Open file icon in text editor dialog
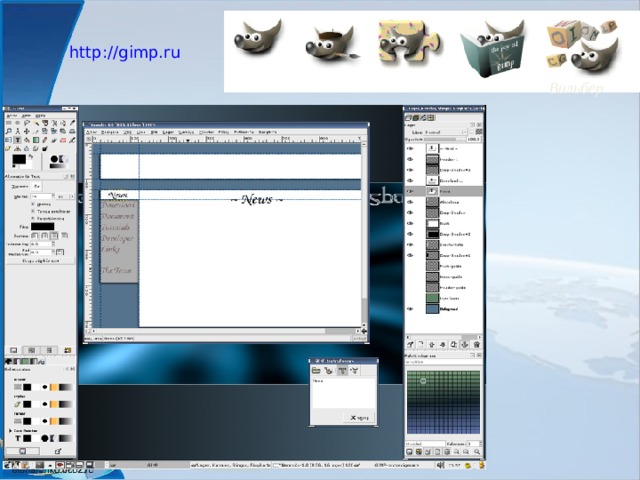Screen dimensions: 640x480 316,371
